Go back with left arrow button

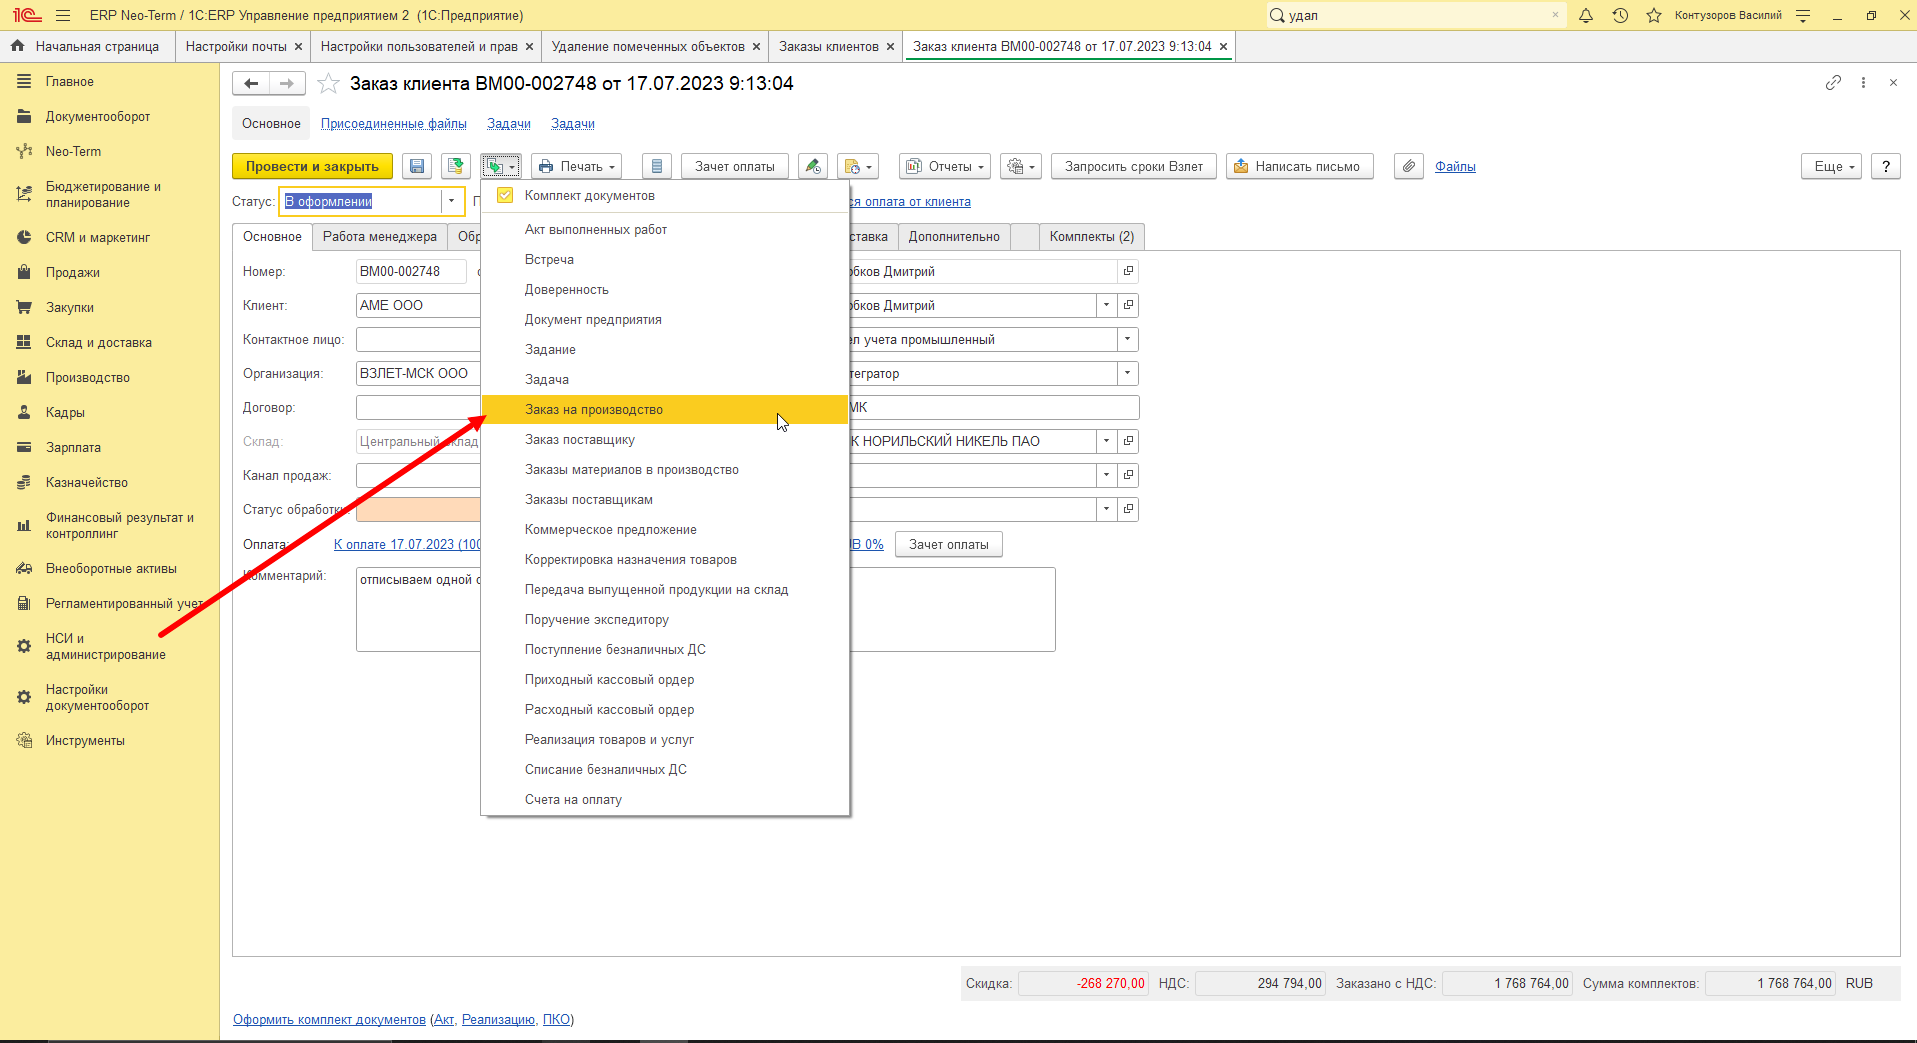tap(251, 84)
